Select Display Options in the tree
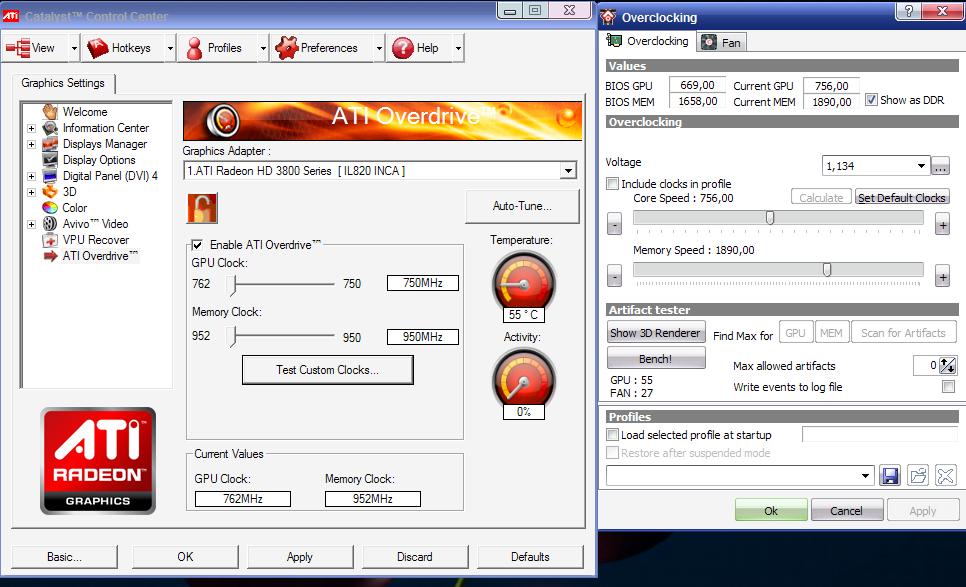The height and width of the screenshot is (587, 966). pyautogui.click(x=99, y=160)
